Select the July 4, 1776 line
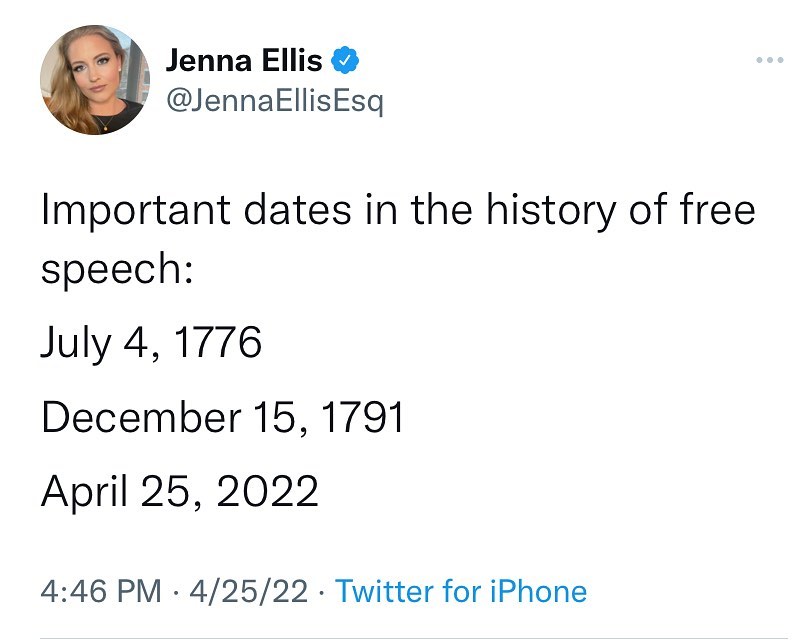This screenshot has width=798, height=642. tap(151, 342)
